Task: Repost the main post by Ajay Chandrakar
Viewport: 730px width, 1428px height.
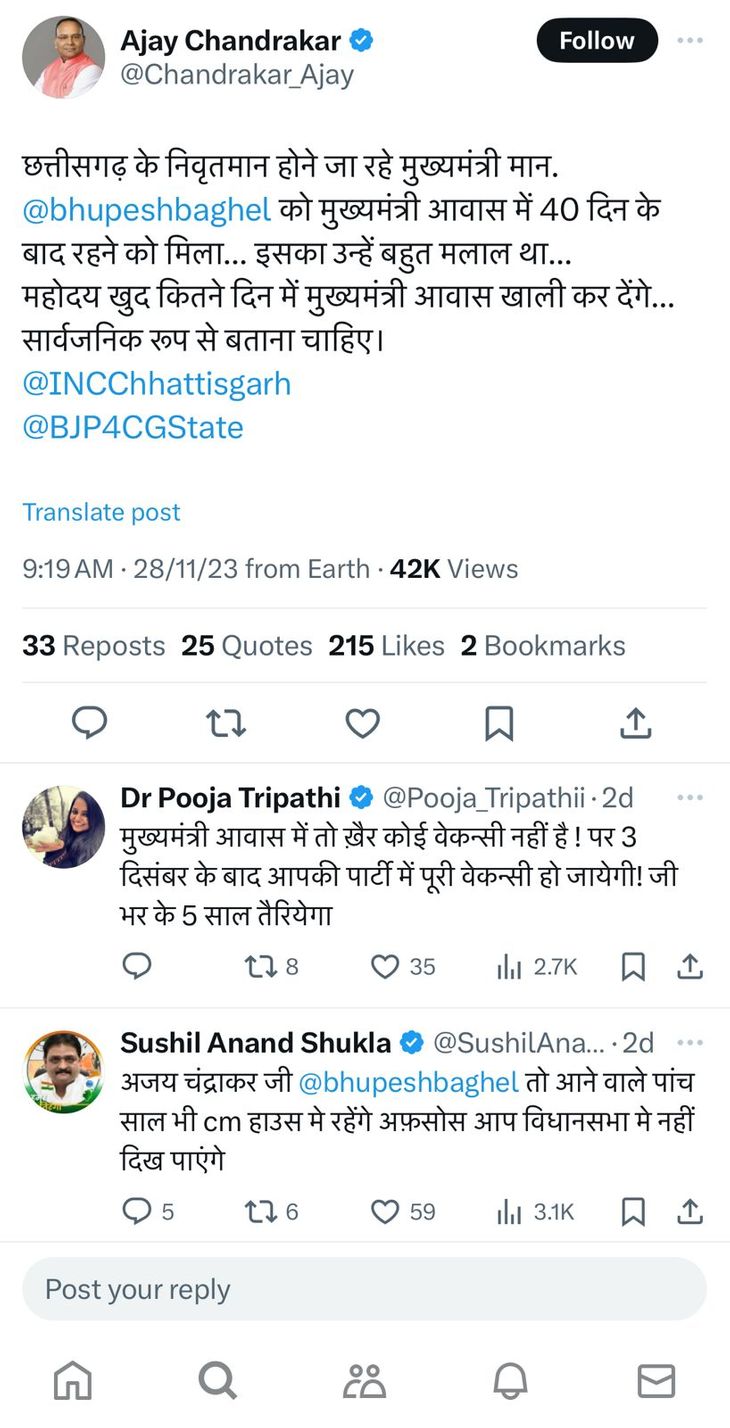Action: coord(225,723)
